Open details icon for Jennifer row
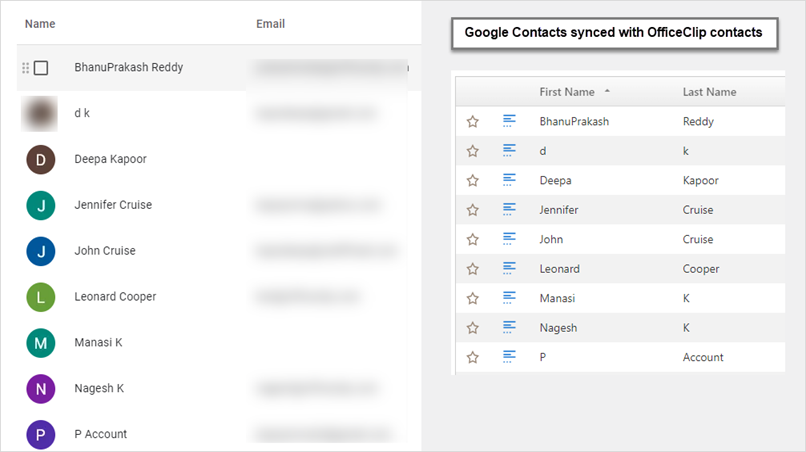Image resolution: width=806 pixels, height=452 pixels. tap(509, 209)
